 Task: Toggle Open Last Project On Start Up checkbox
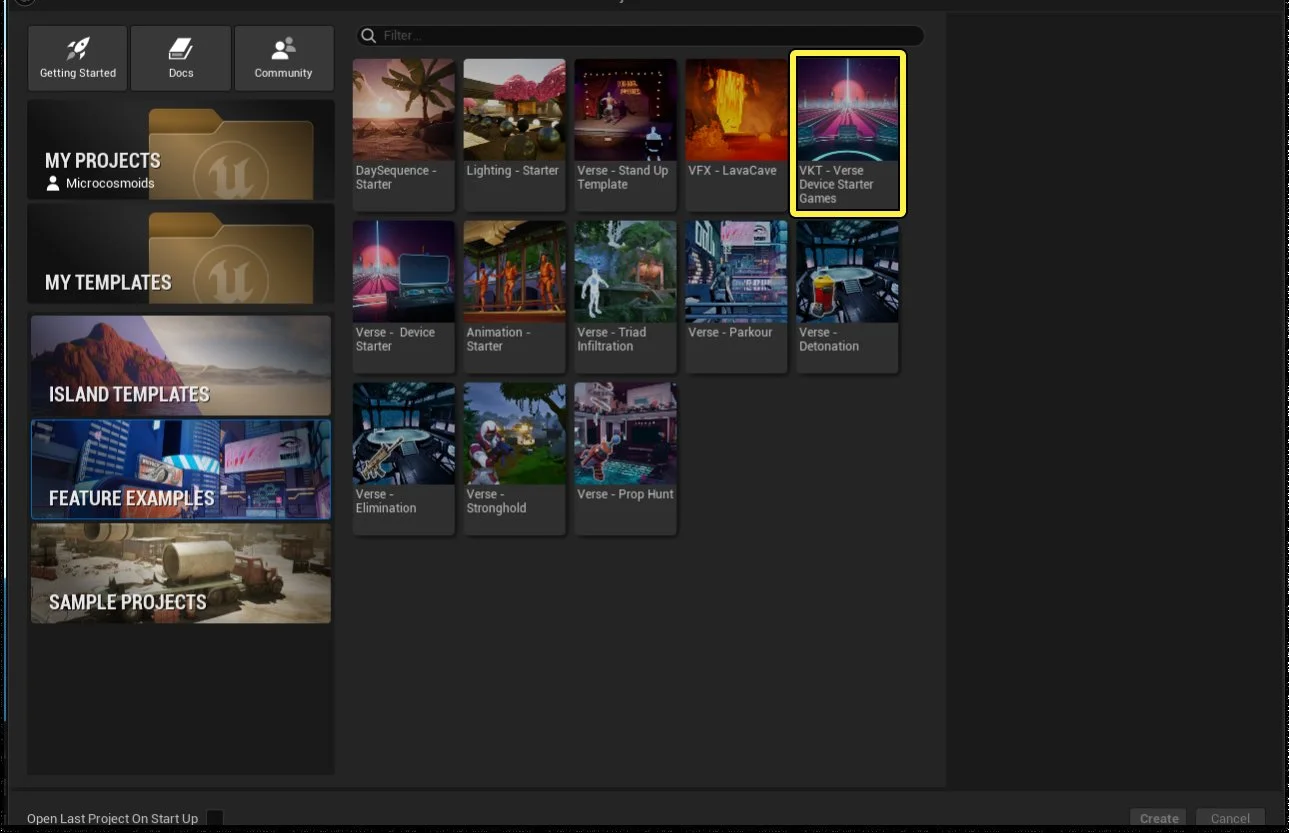(214, 819)
